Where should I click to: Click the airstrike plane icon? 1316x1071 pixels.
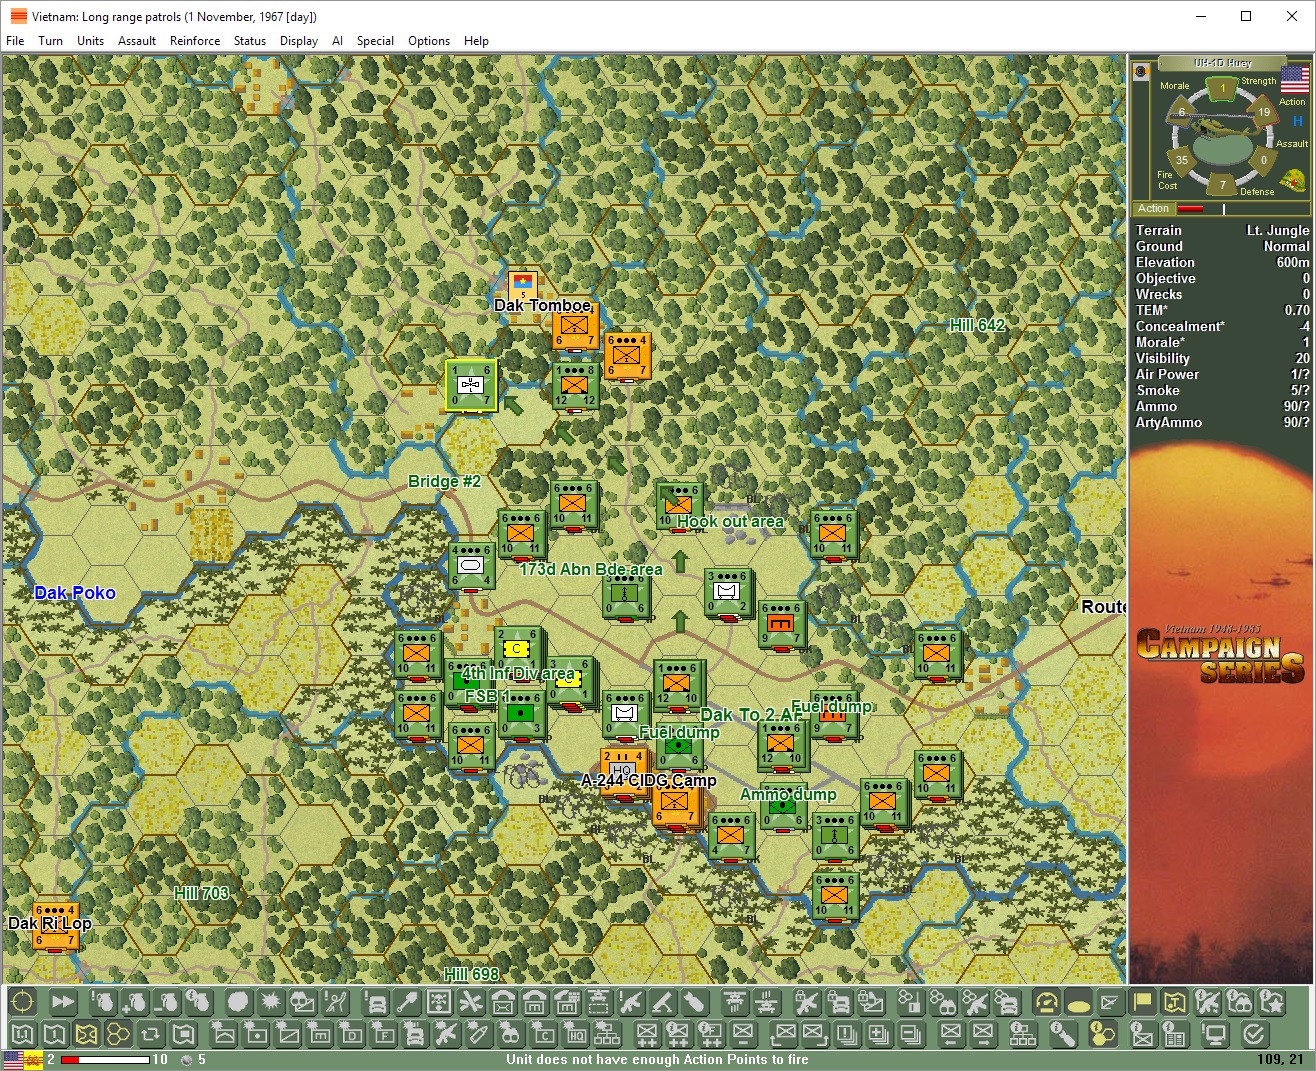(x=471, y=1002)
